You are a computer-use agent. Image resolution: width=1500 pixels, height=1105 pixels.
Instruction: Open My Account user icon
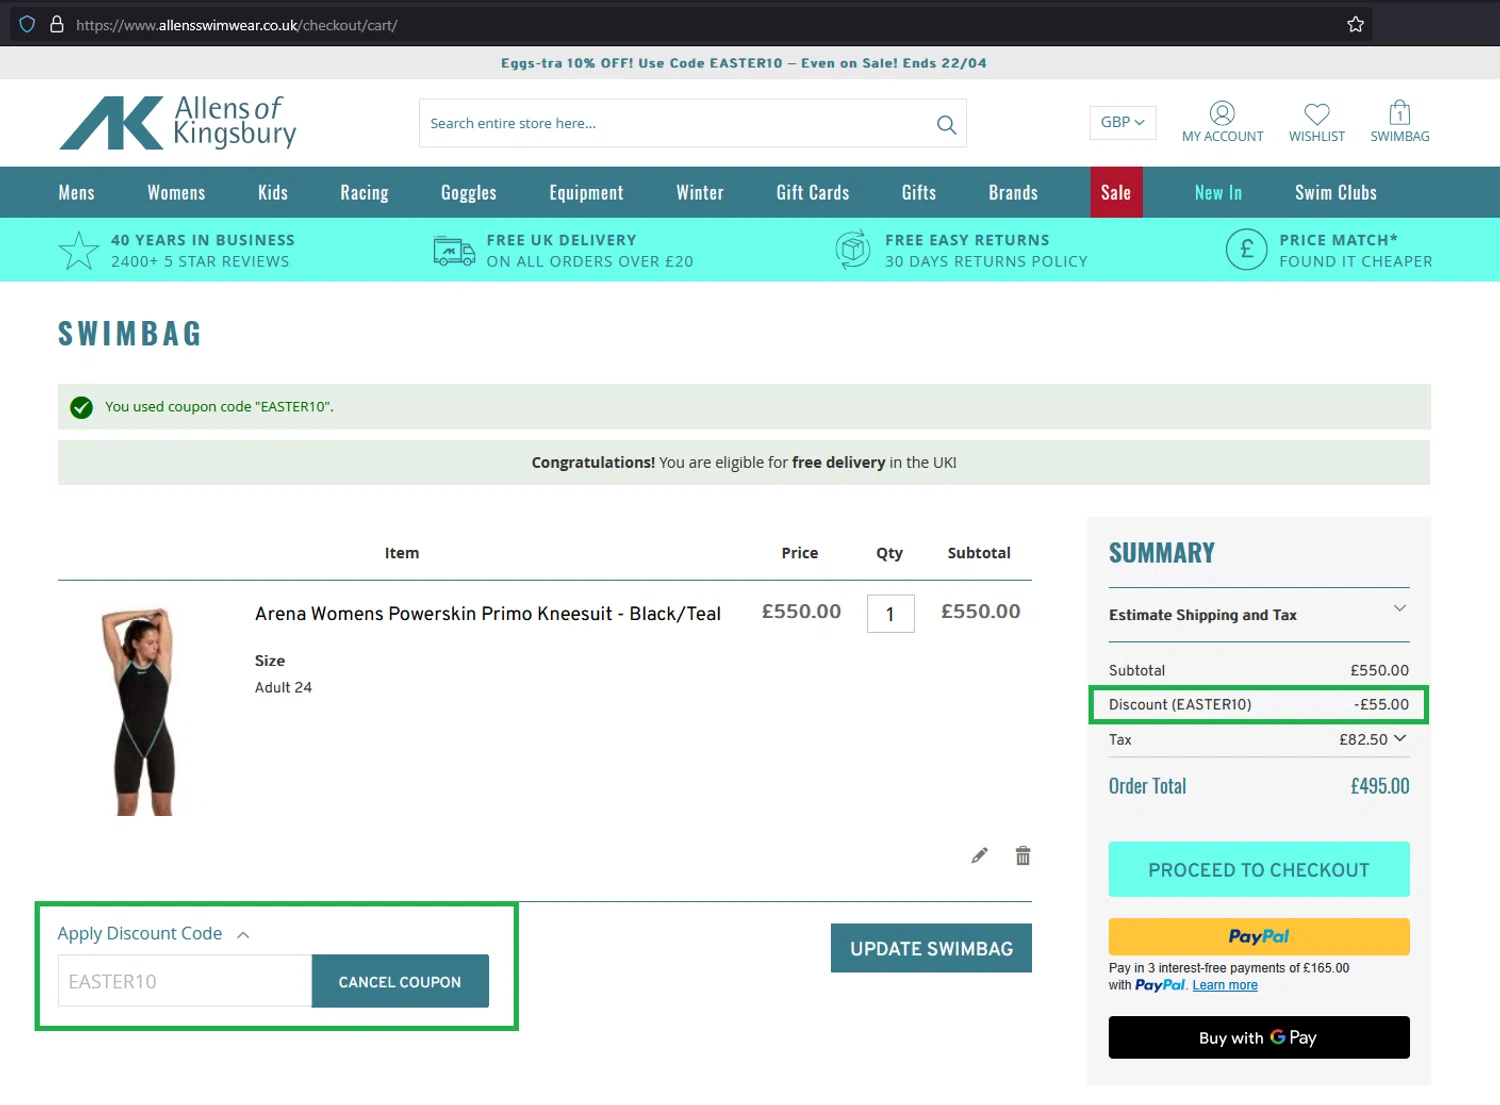1222,113
